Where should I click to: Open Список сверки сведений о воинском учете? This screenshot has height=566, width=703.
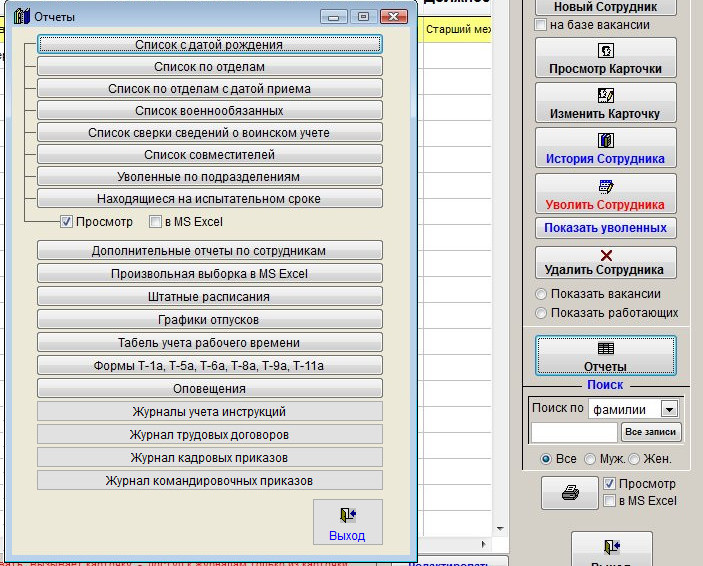click(x=209, y=132)
